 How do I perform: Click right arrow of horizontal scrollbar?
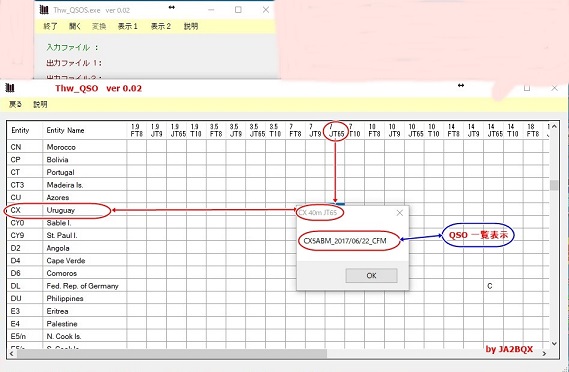pos(544,353)
